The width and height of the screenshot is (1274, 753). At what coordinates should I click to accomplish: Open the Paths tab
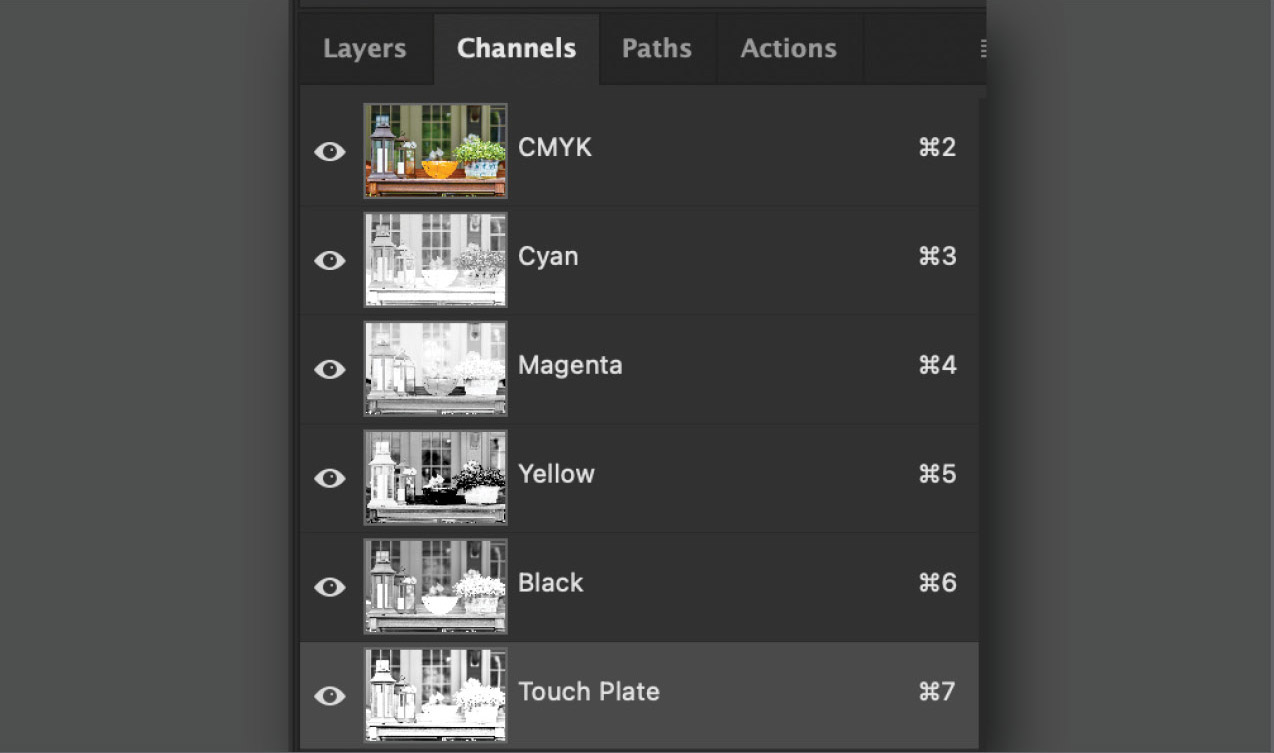657,49
